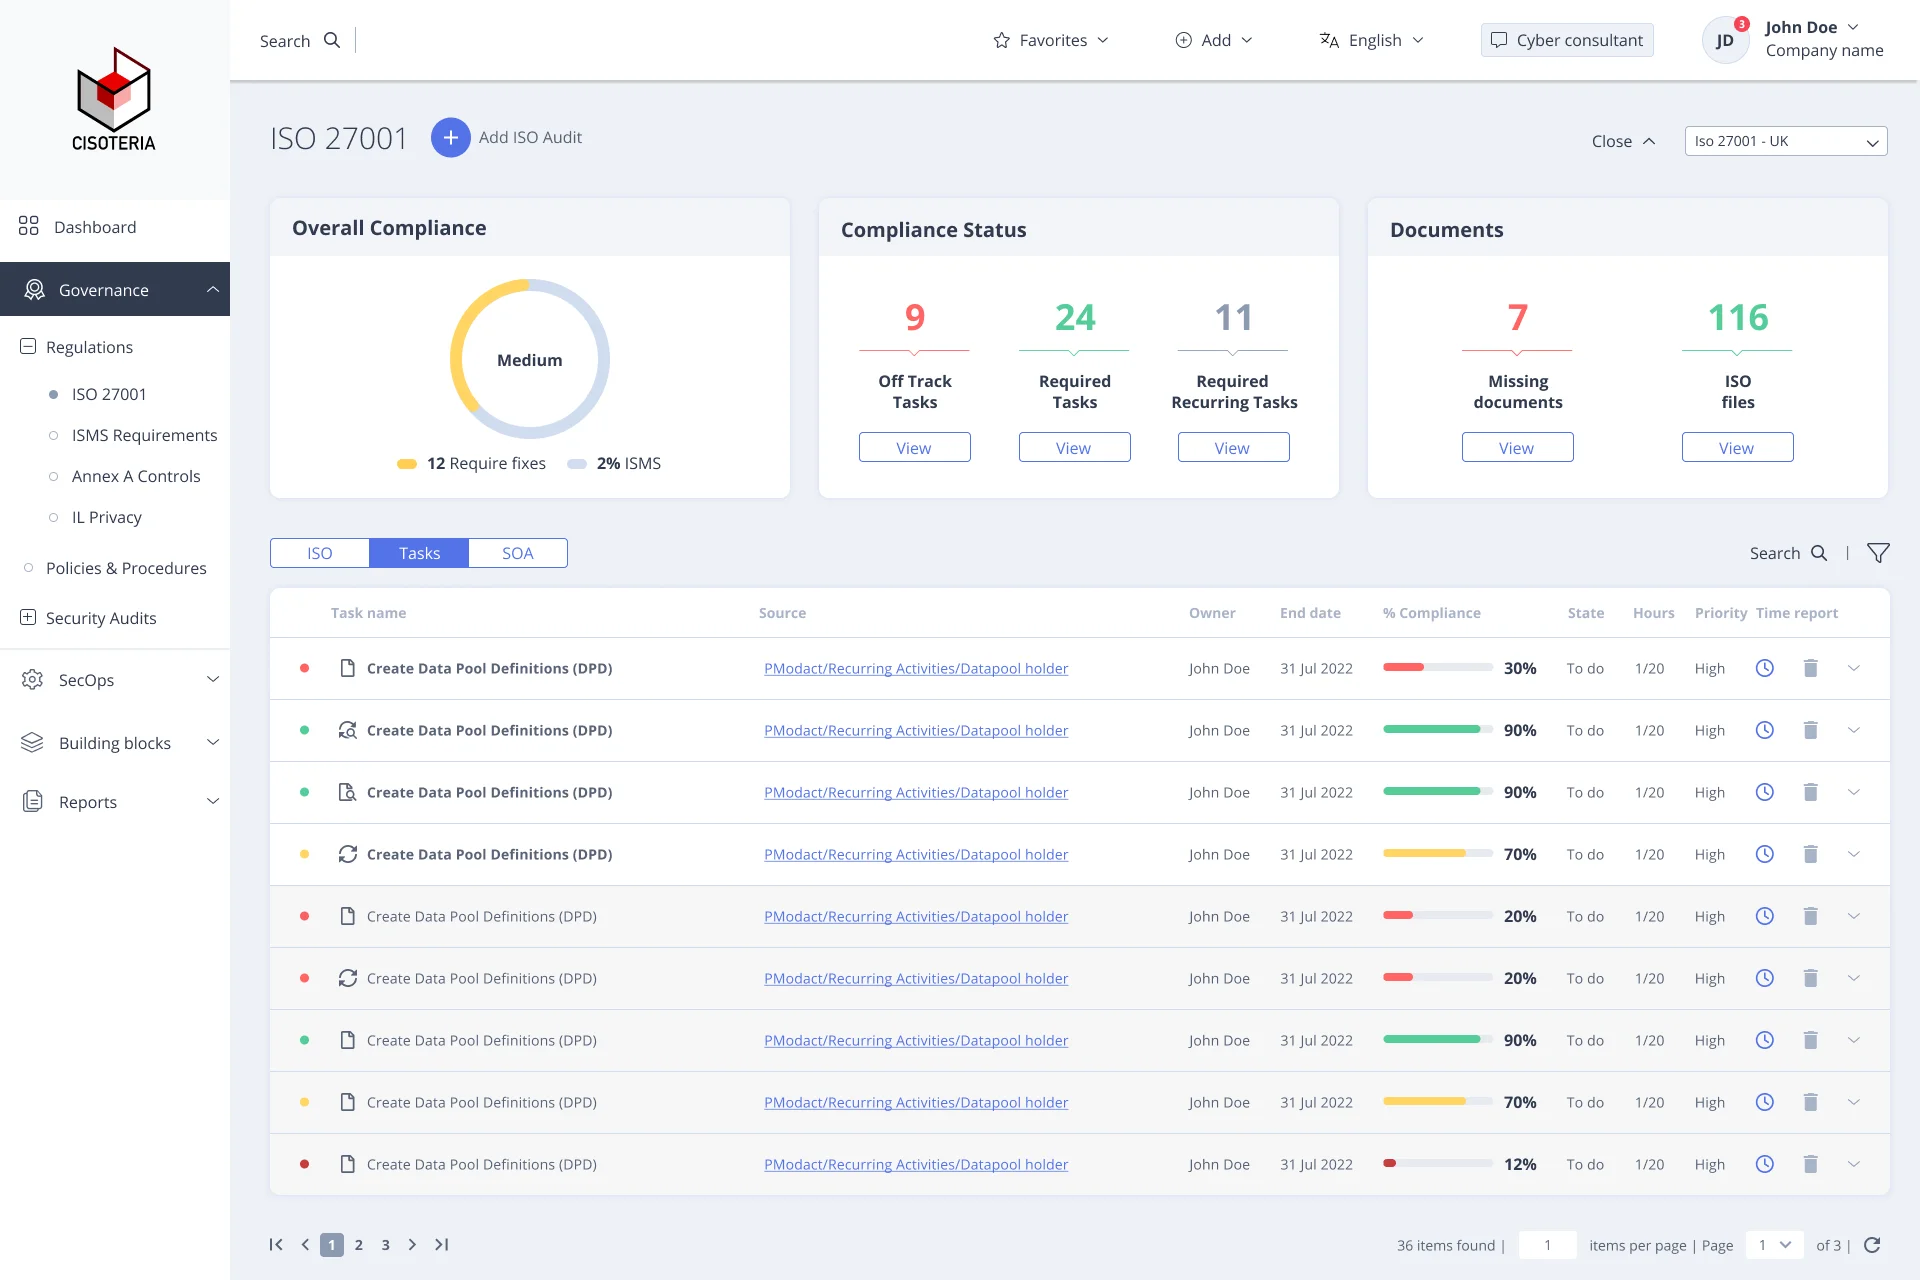Expand the Security Audits section
Screen dimensions: 1920x1280
[x=28, y=617]
